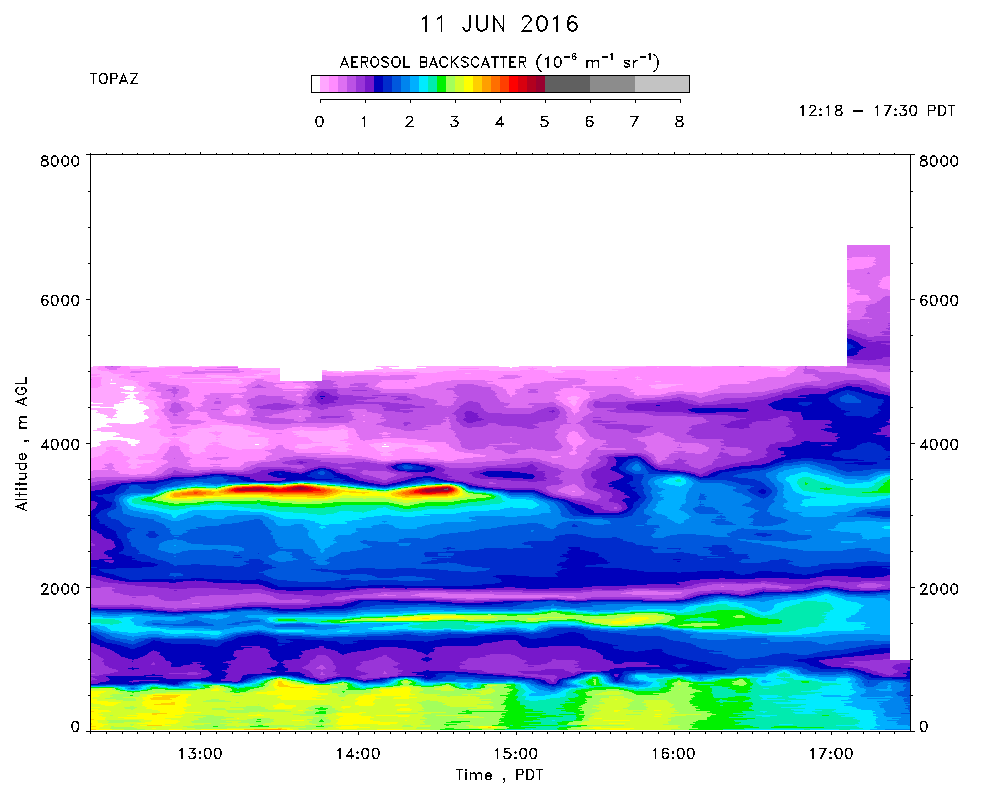
Task: Click the right-axis "4000" altitude label
Action: pyautogui.click(x=939, y=445)
